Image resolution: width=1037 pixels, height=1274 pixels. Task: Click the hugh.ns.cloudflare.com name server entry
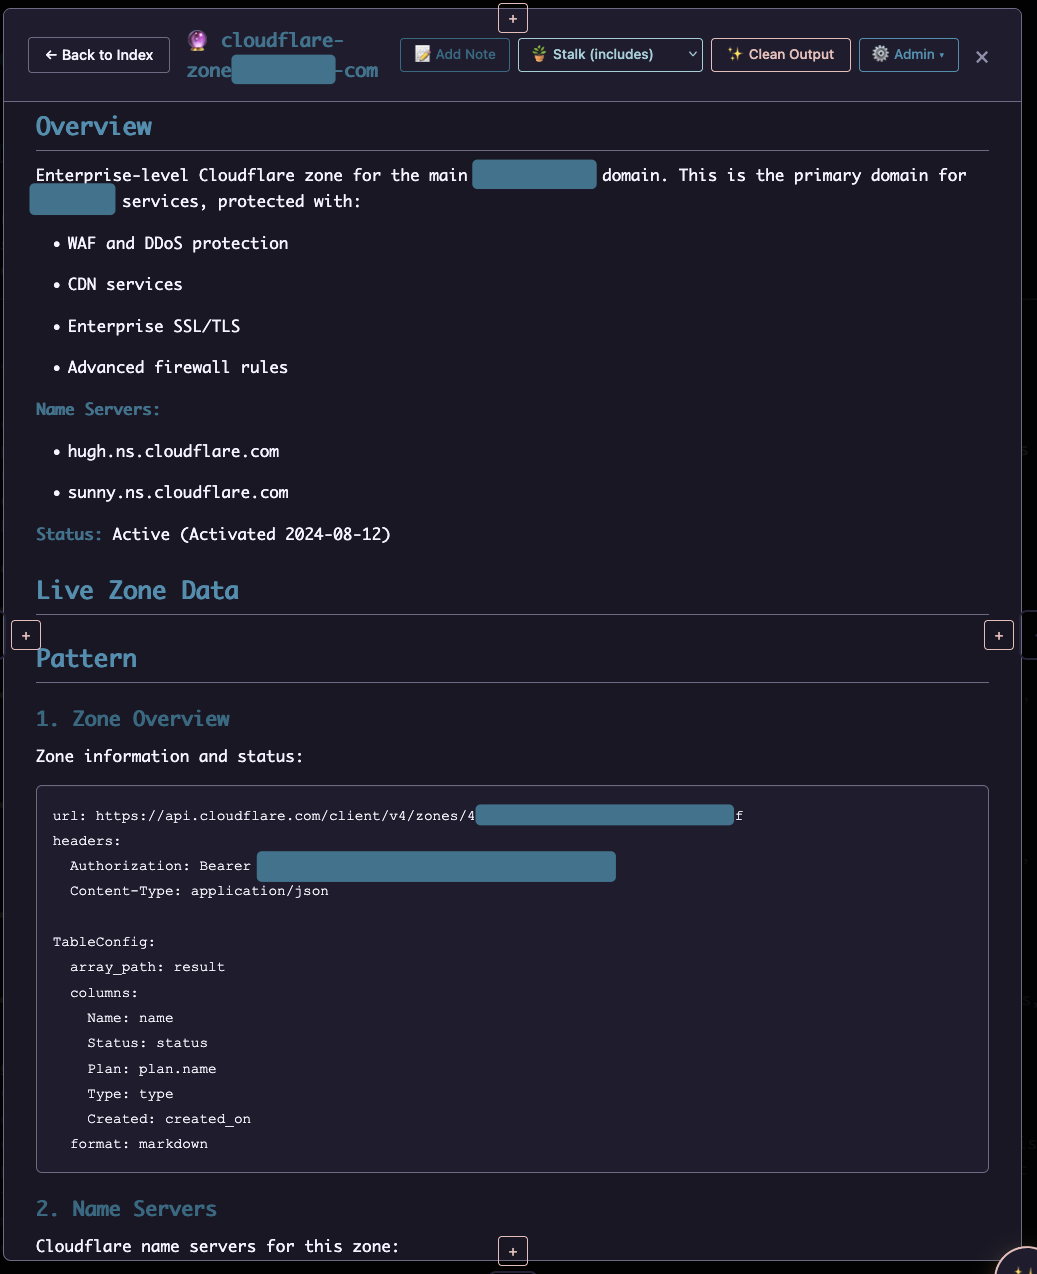coord(173,452)
